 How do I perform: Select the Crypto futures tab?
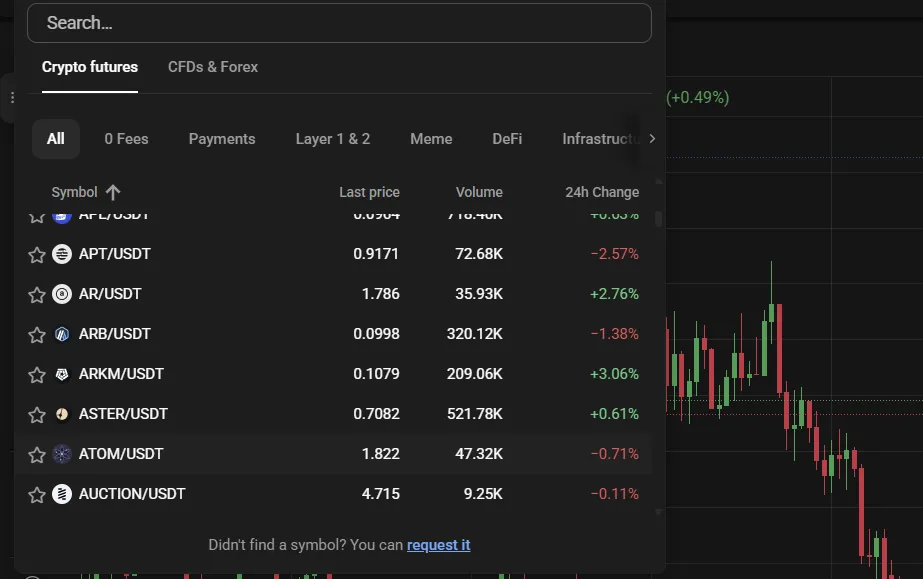click(89, 67)
